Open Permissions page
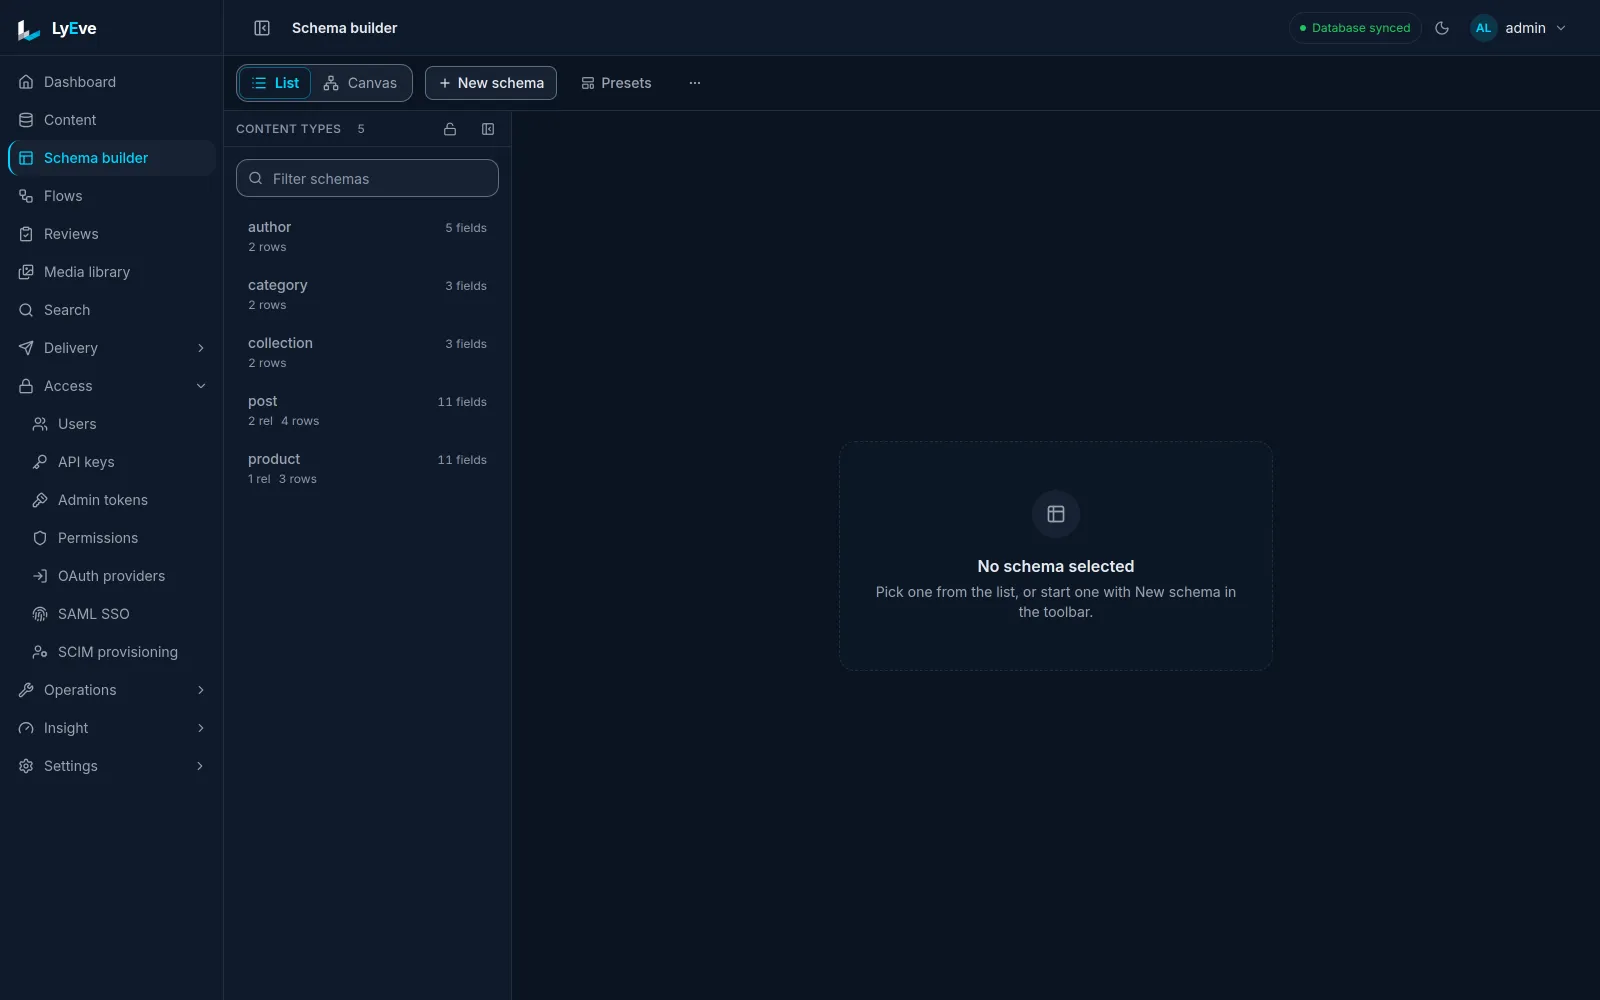This screenshot has width=1600, height=1000. (x=119, y=538)
